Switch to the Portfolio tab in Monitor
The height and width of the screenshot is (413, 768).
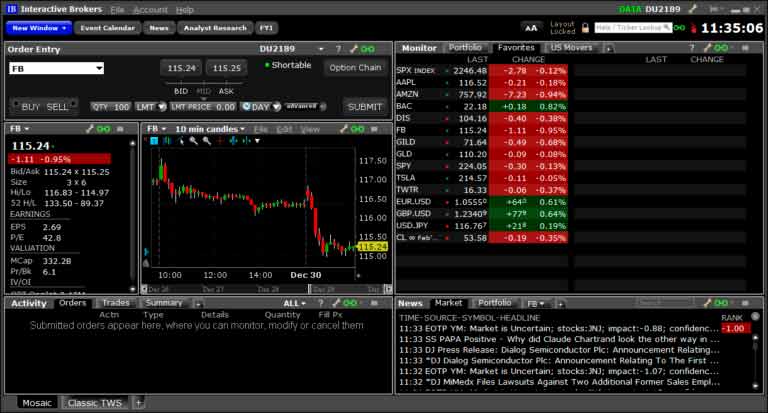465,48
